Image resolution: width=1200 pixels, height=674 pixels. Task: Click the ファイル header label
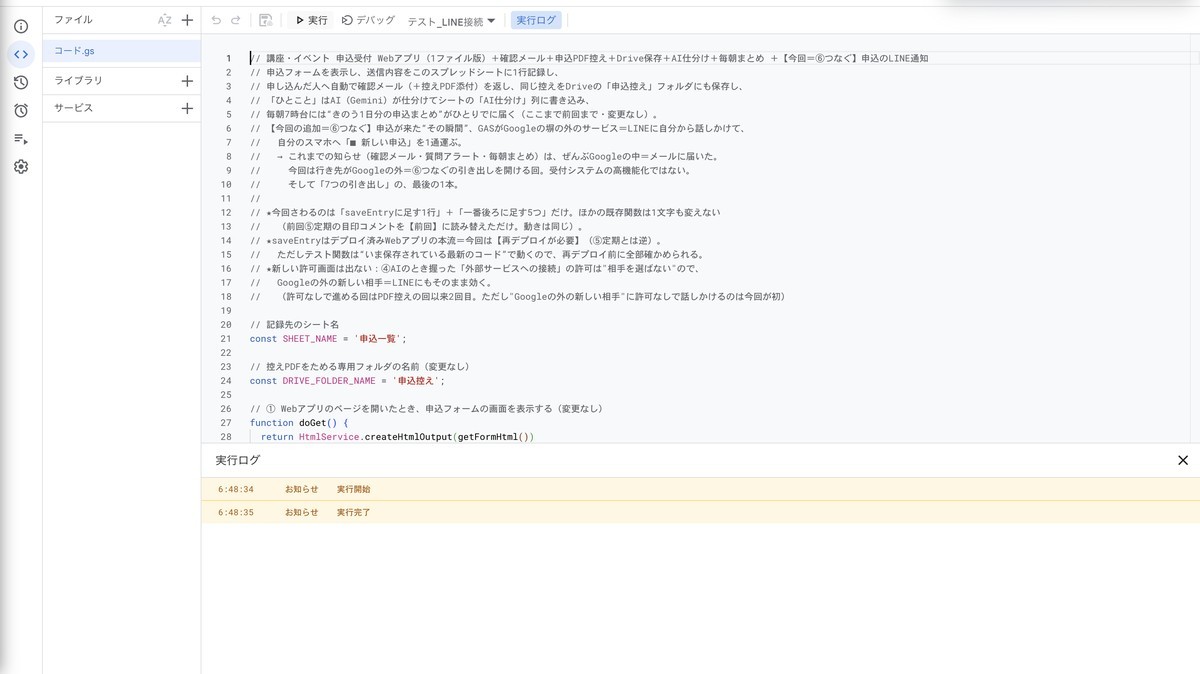[73, 20]
